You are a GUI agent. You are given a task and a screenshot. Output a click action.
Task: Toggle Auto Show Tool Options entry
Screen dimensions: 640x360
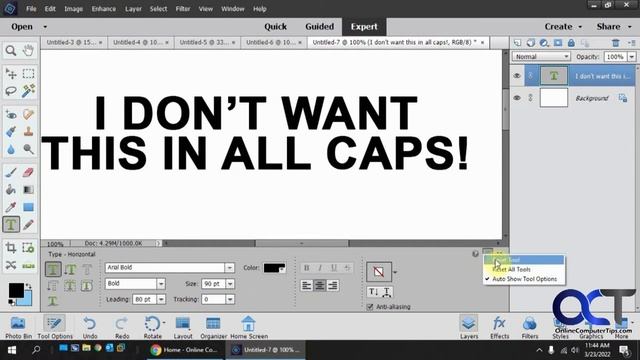[x=524, y=279]
